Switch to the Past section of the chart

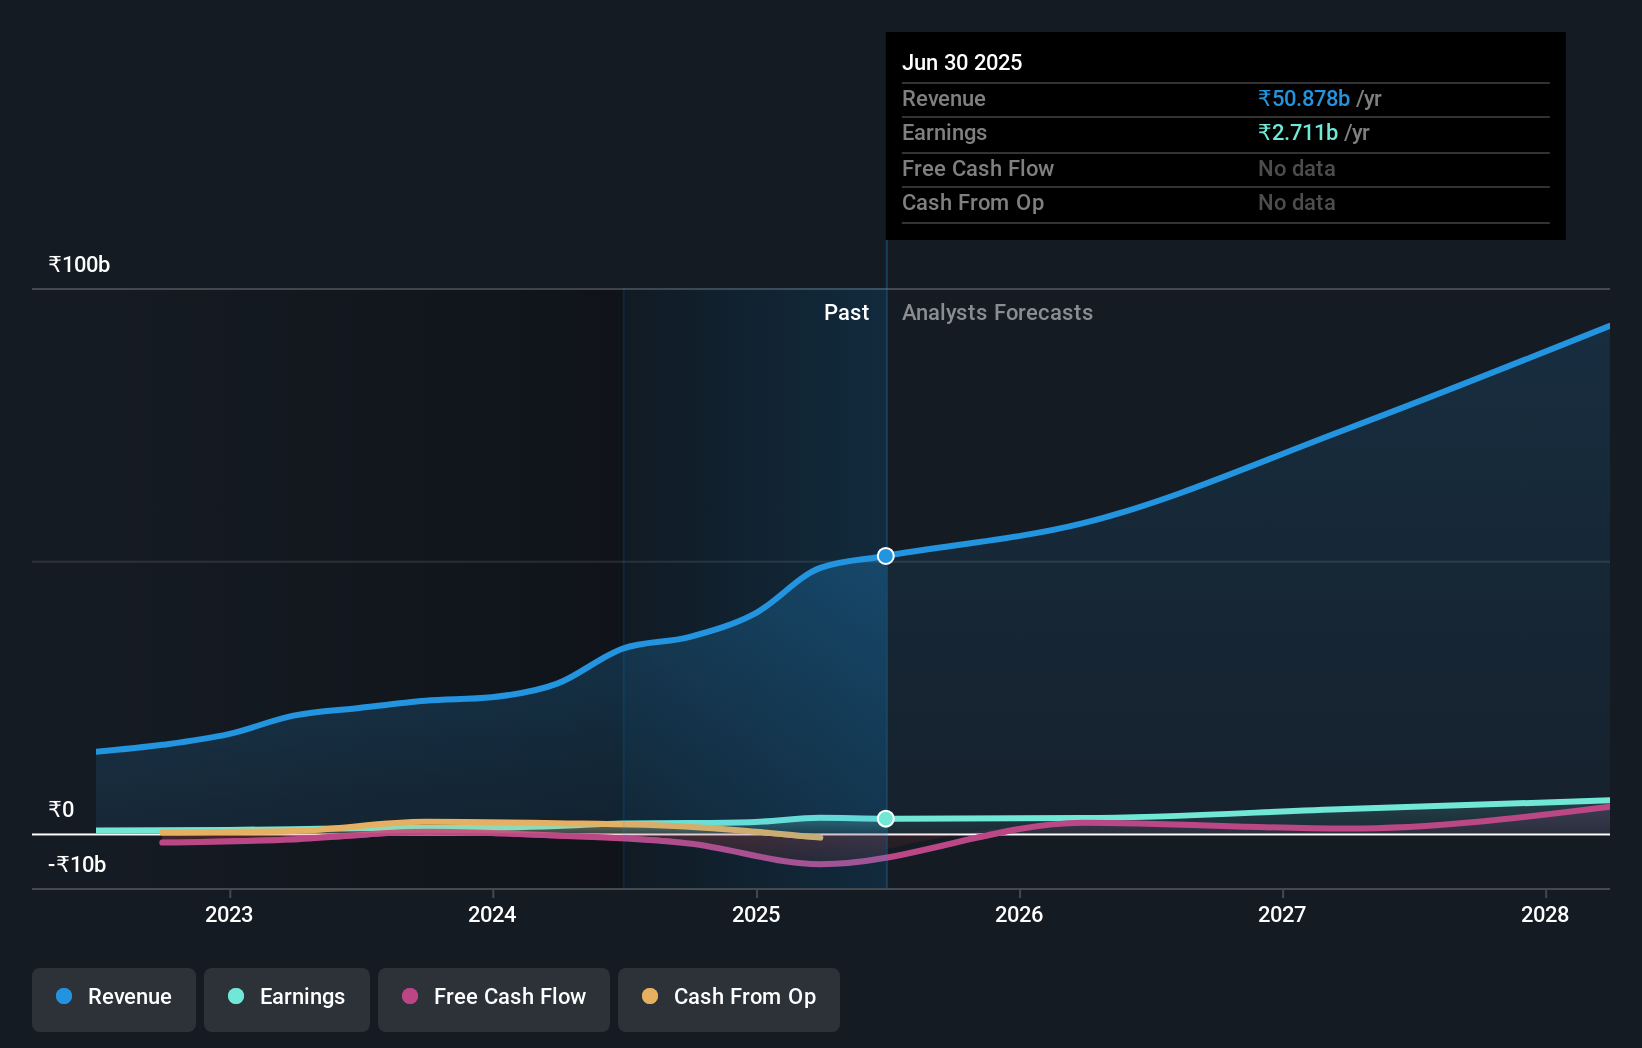point(846,312)
